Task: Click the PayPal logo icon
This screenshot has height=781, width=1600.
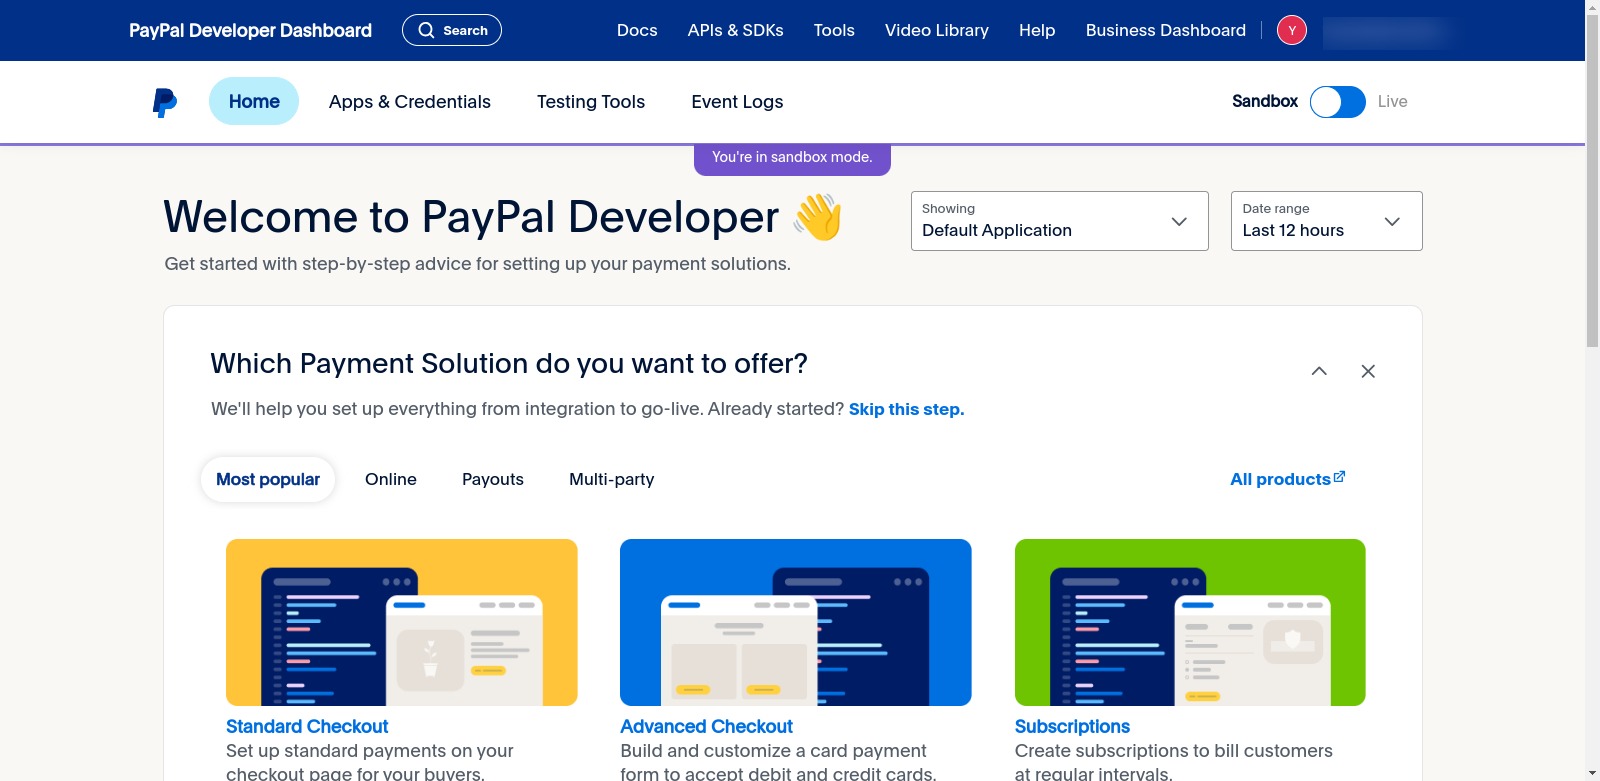Action: click(165, 102)
